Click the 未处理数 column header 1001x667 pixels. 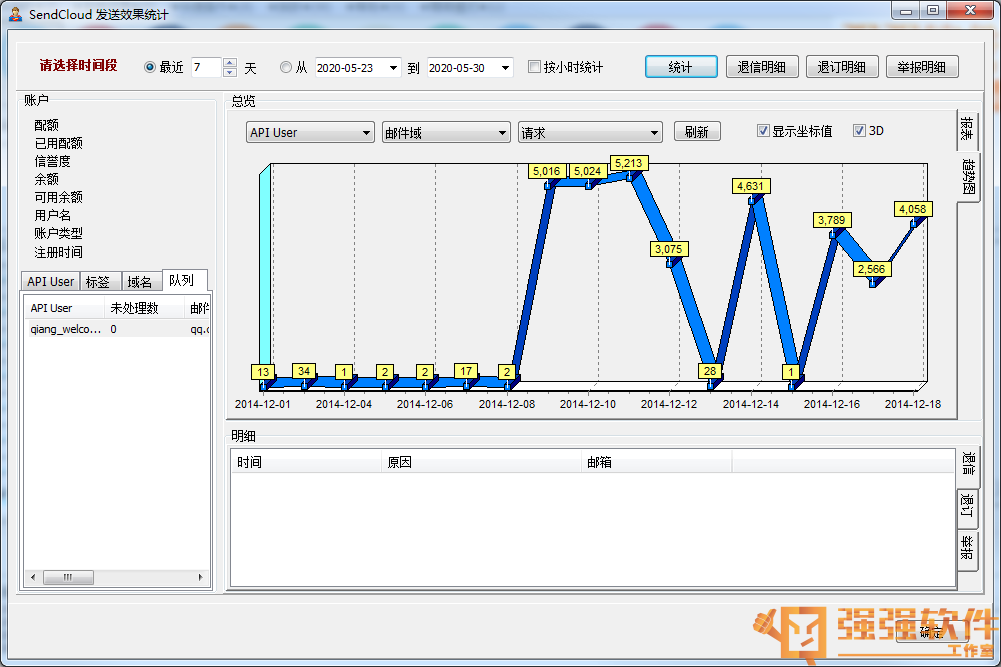tap(144, 308)
